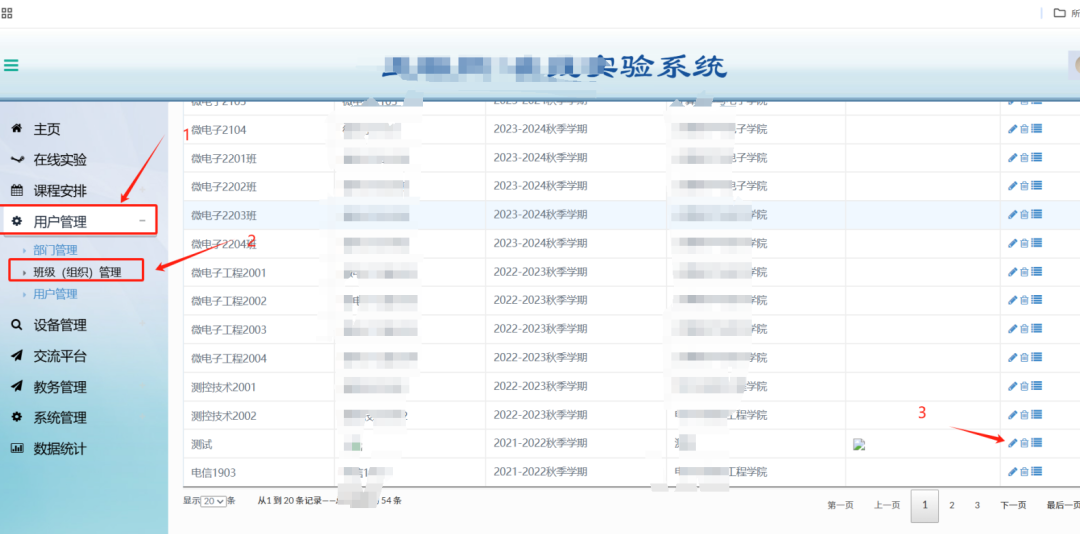
Task: Toggle the hamburger sidebar menu icon
Action: pyautogui.click(x=11, y=65)
